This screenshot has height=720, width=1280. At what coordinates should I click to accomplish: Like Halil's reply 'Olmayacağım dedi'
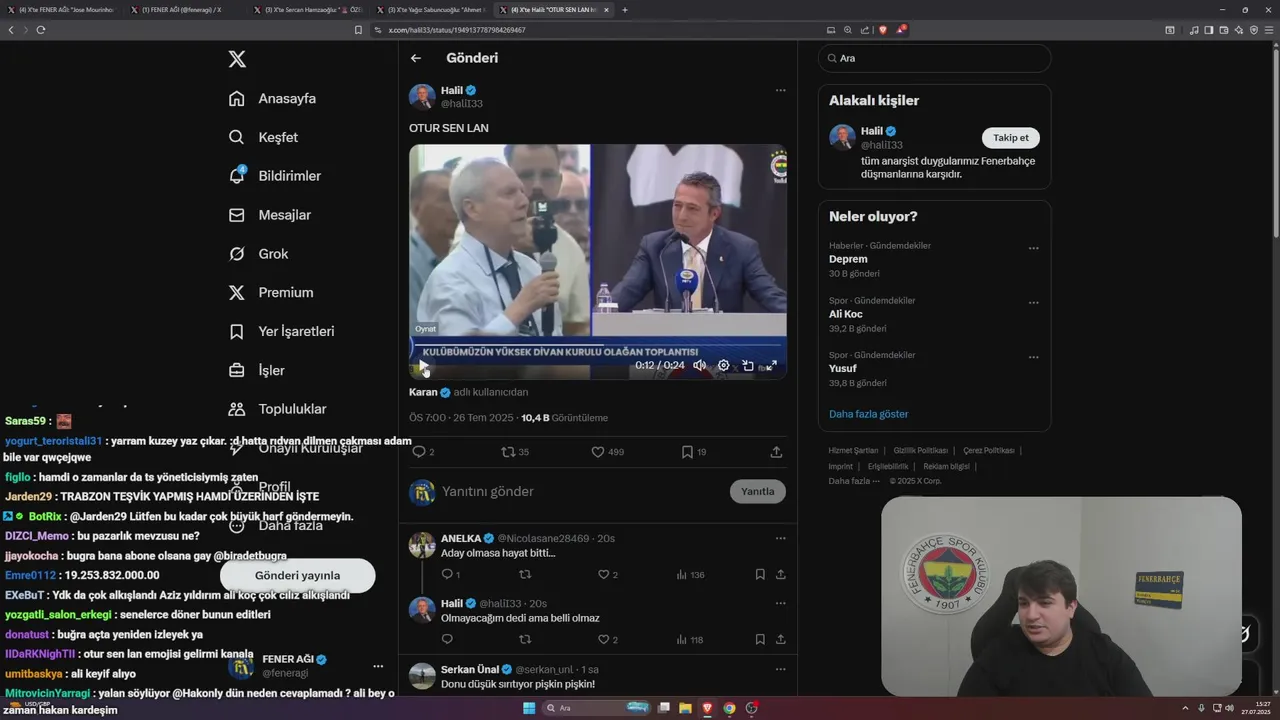click(x=608, y=639)
